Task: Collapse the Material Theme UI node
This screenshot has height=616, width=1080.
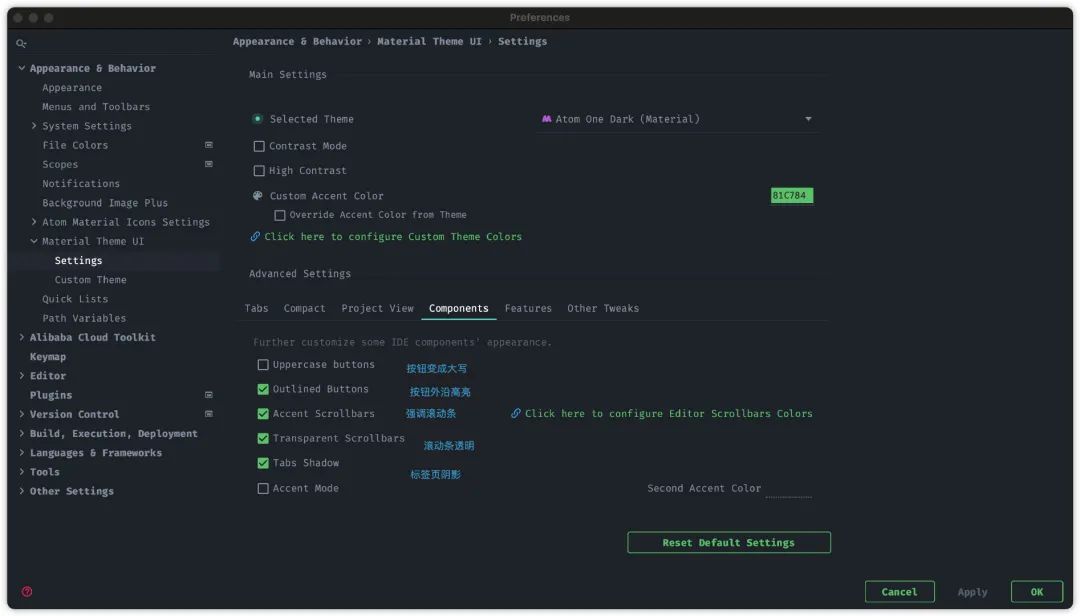Action: (34, 241)
